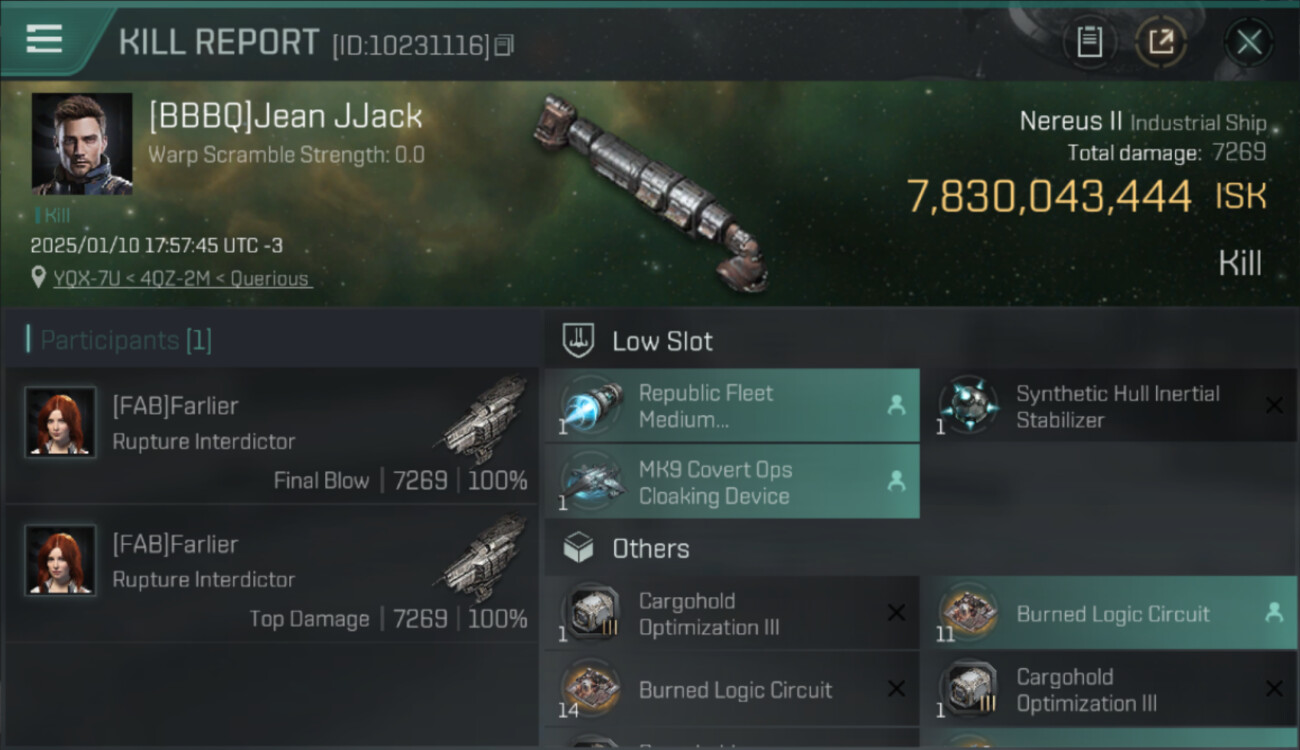Close the kill report window
Screen dimensions: 1300x750
pyautogui.click(x=1248, y=42)
